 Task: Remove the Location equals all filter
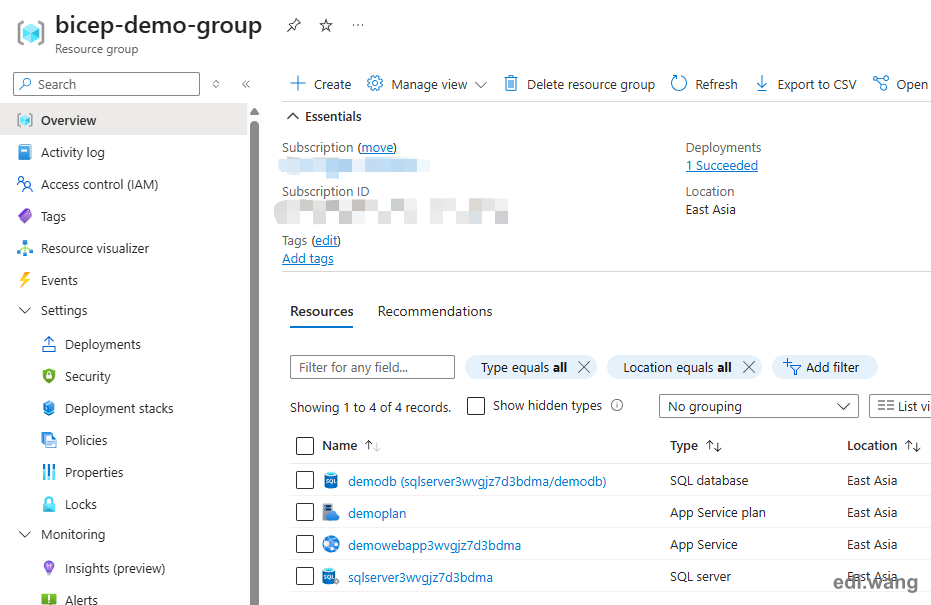749,368
